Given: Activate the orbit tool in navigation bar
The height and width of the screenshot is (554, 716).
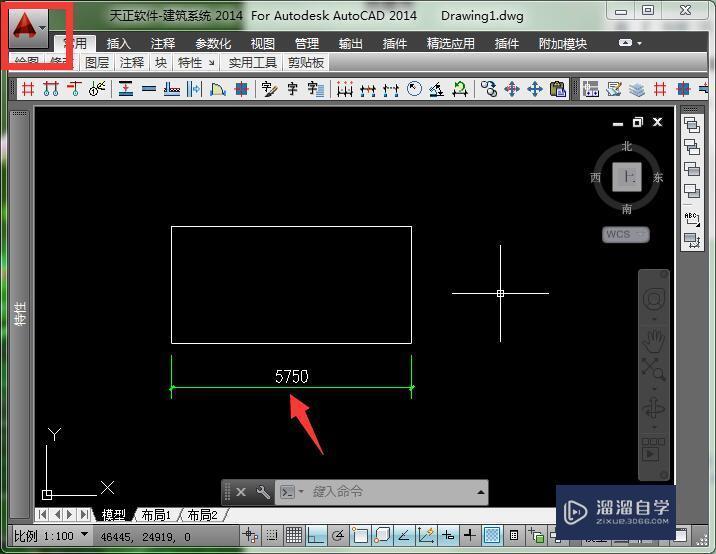Looking at the screenshot, I should point(653,408).
